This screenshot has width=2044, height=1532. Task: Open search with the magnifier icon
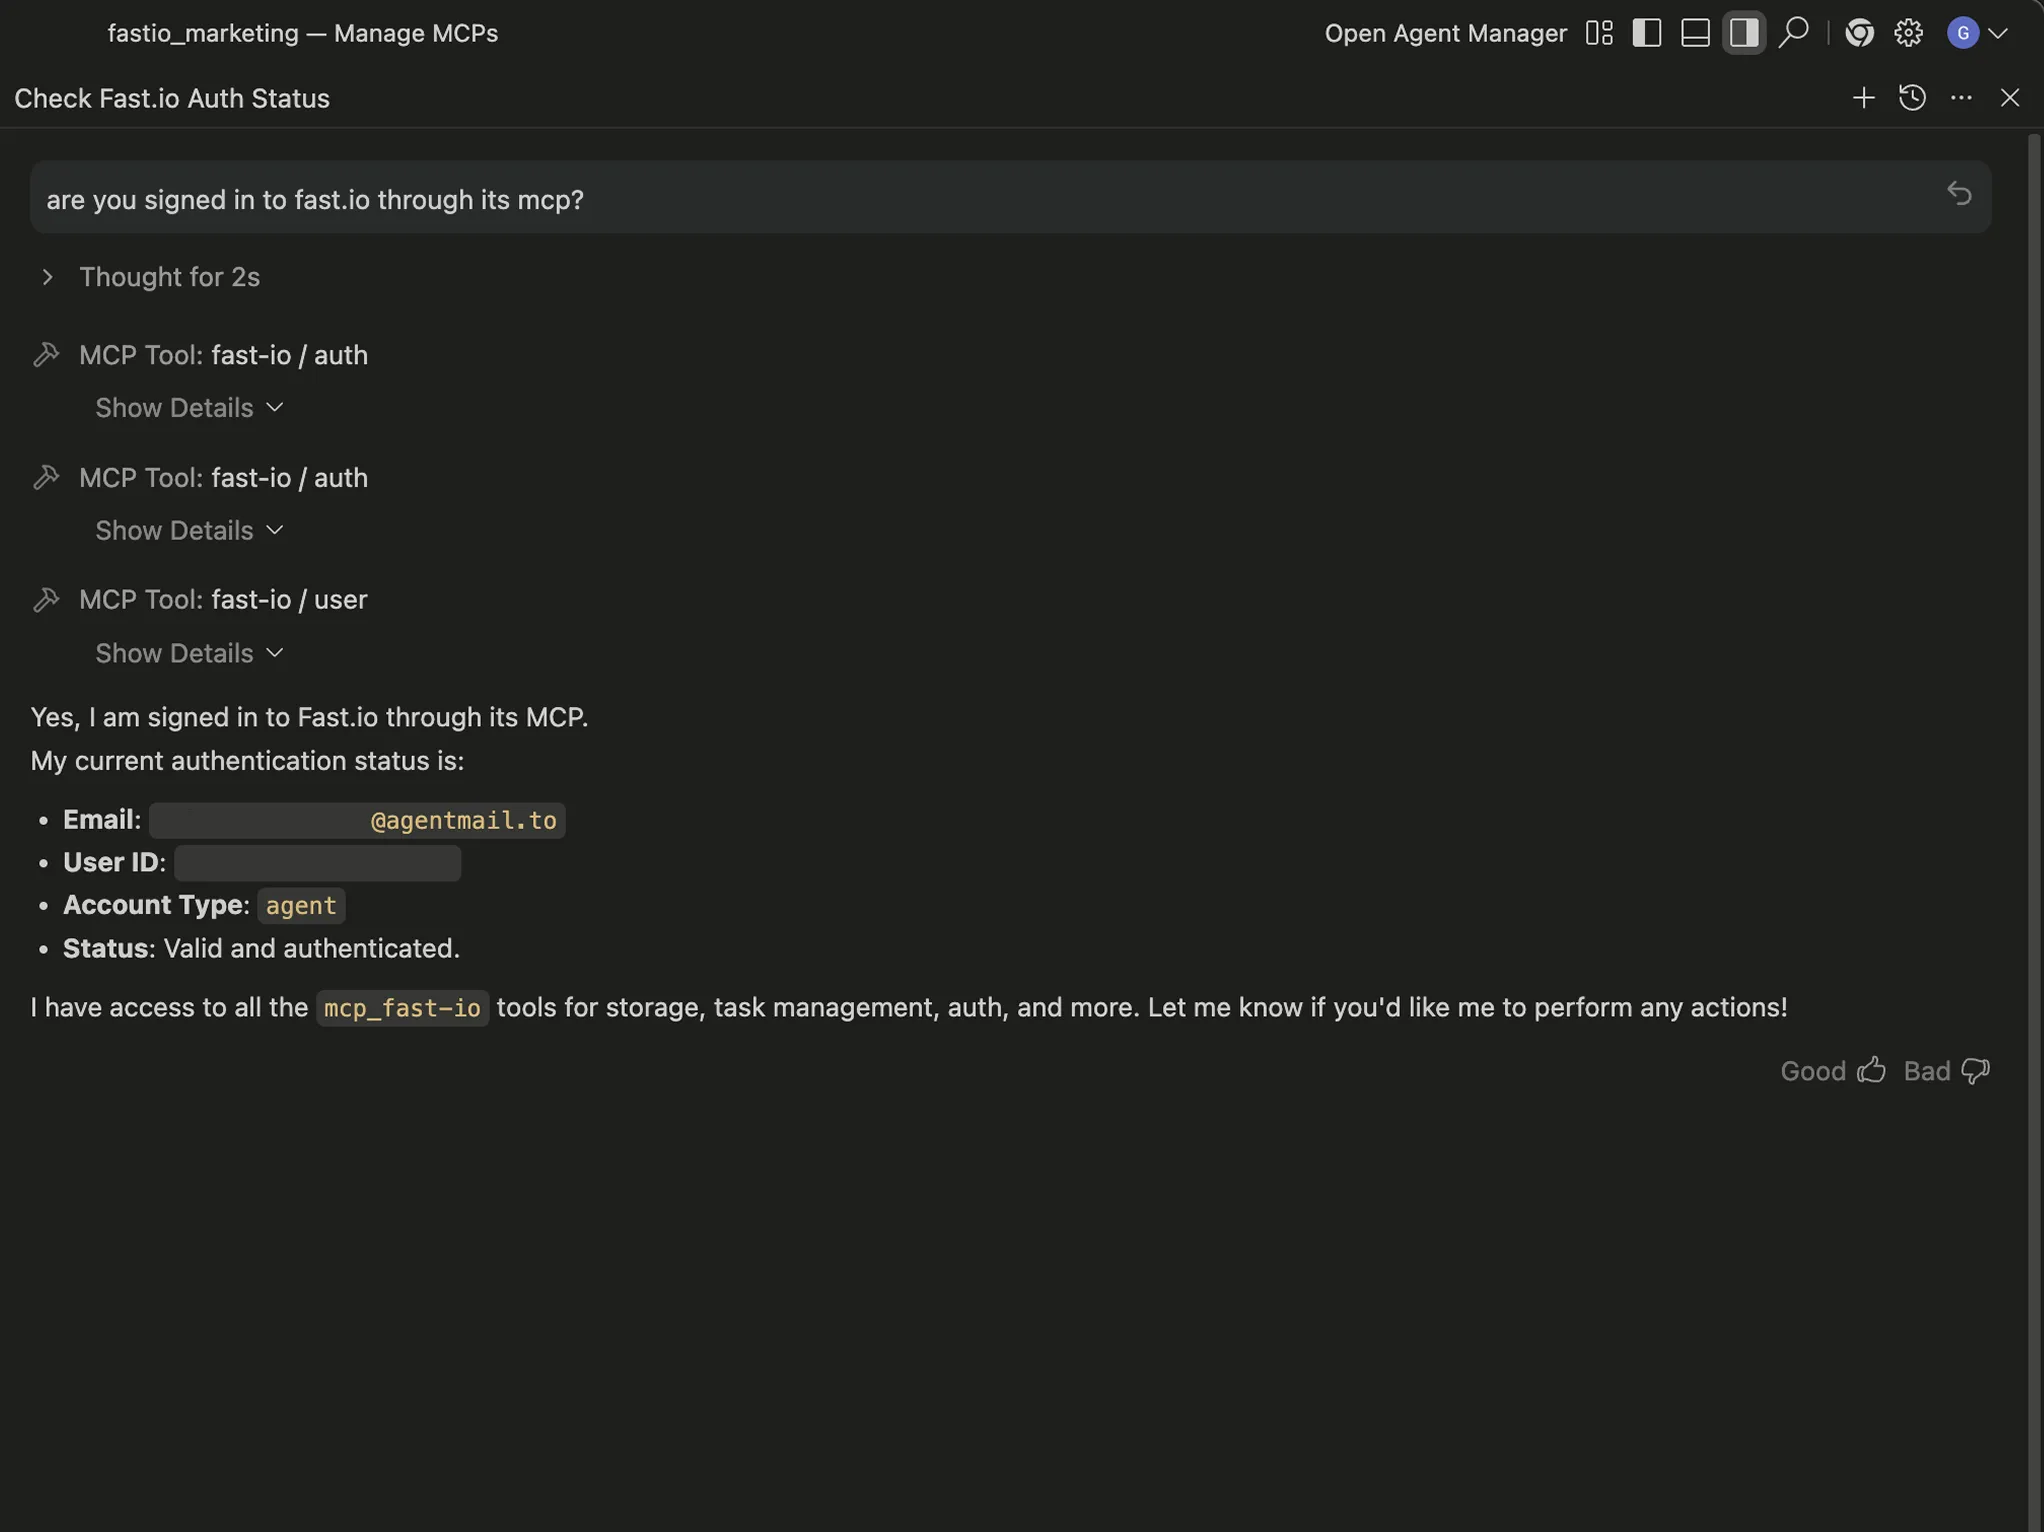pyautogui.click(x=1794, y=33)
